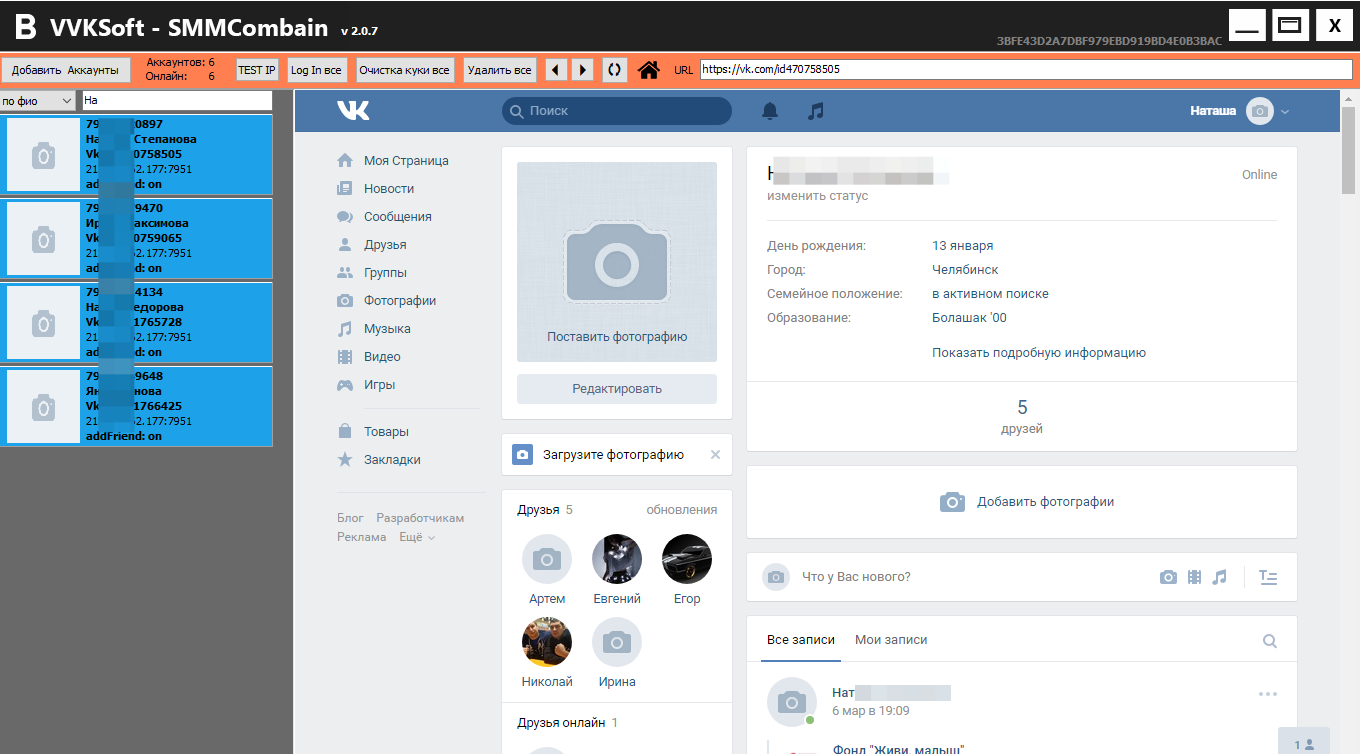Open the Реклама footer link
Viewport: 1360px width, 754px height.
362,537
